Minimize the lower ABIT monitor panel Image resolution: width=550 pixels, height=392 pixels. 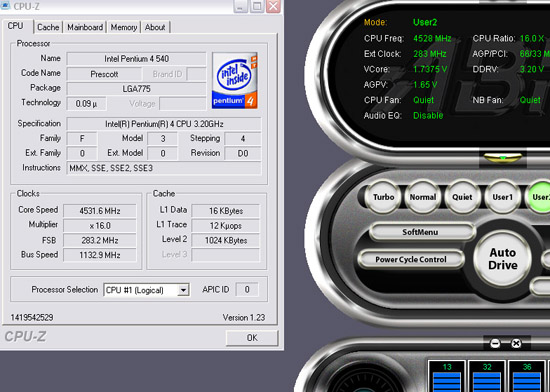tap(495, 343)
